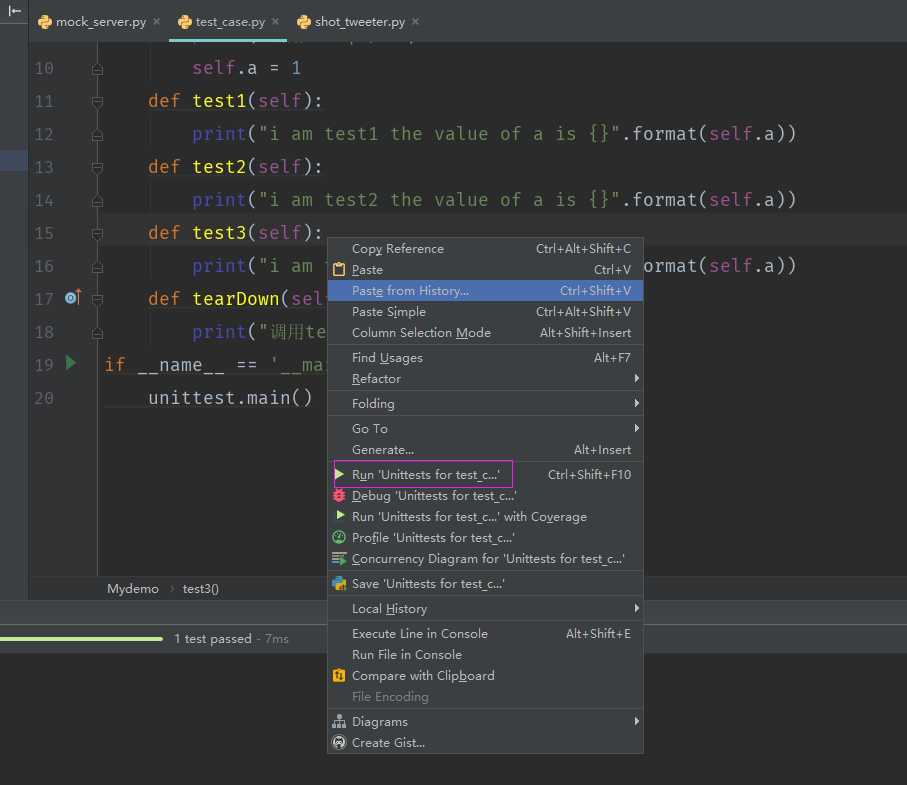Click the clipboard icon beside Paste

[339, 270]
